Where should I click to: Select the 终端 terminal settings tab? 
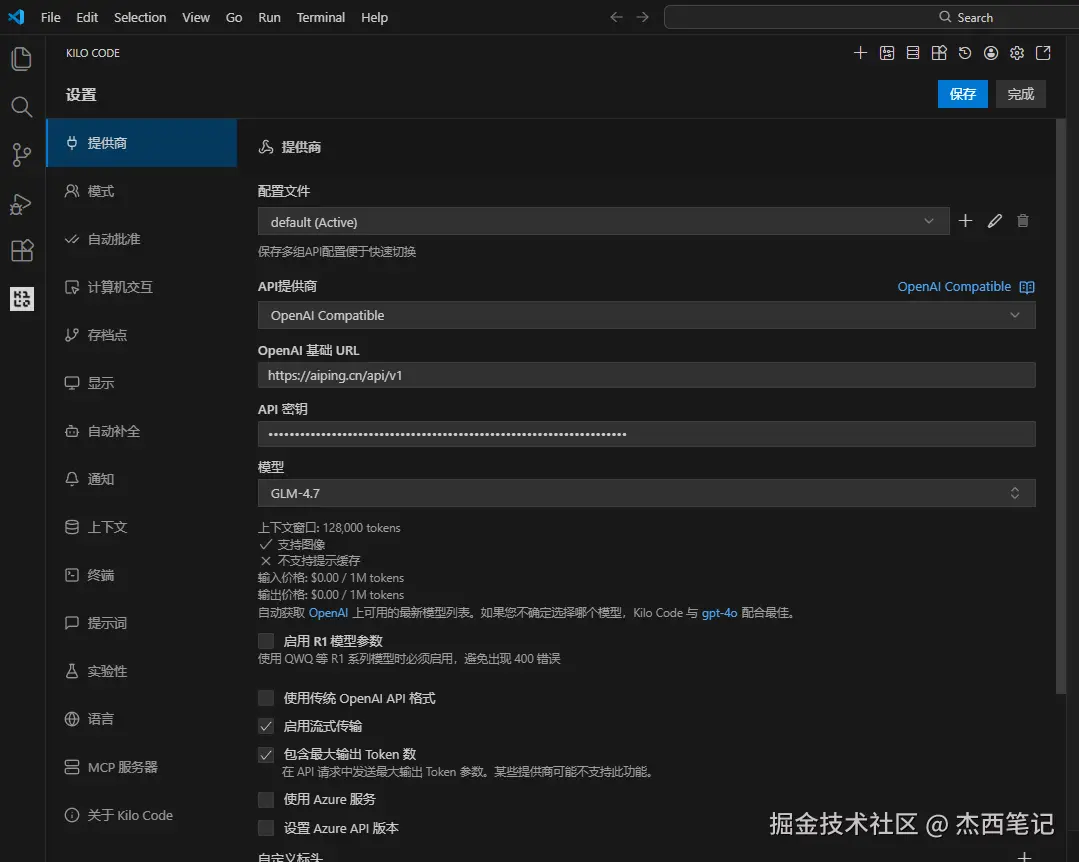pos(142,575)
